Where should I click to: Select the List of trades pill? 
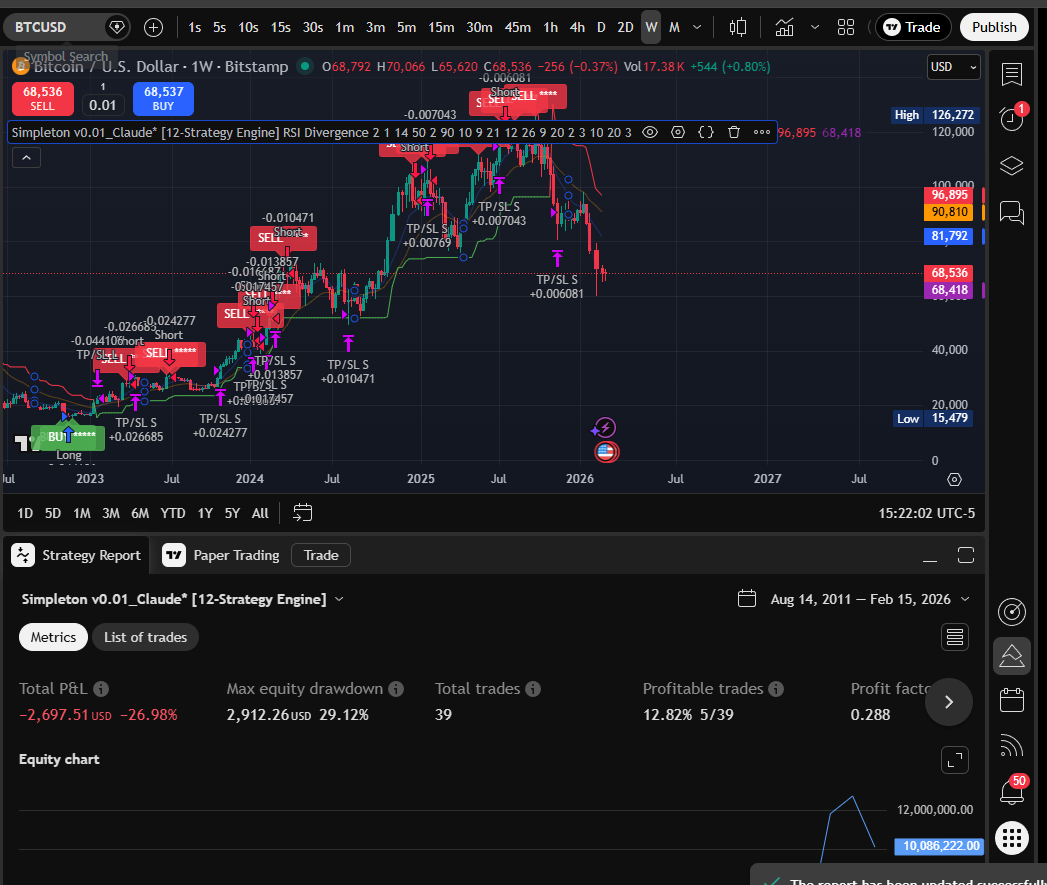point(145,636)
